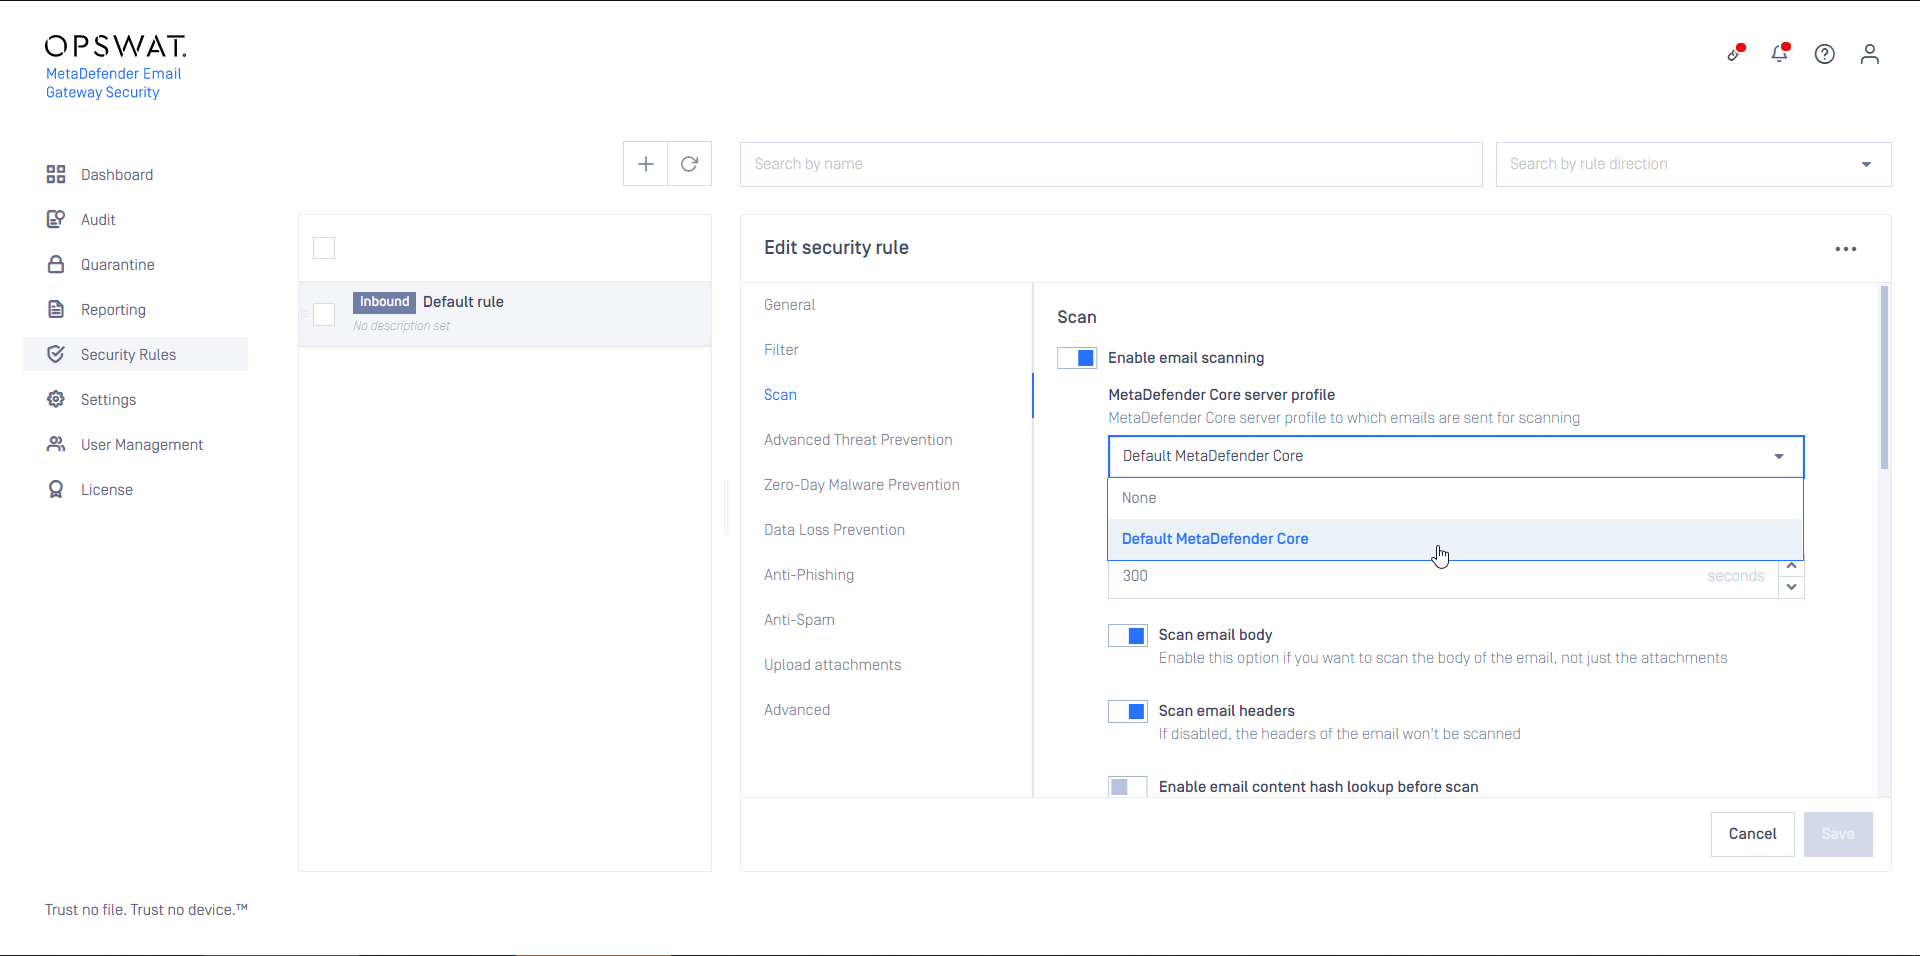
Task: Focus the Search by name field
Action: coord(1110,164)
